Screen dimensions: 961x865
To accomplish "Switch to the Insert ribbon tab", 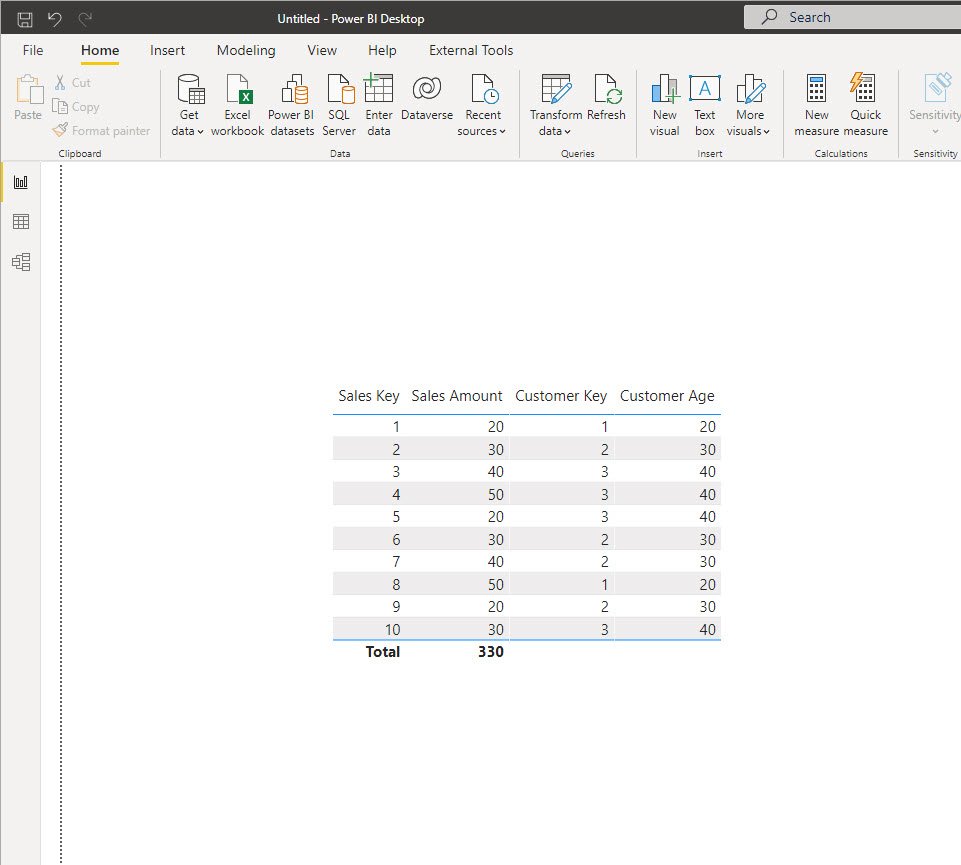I will (x=167, y=50).
